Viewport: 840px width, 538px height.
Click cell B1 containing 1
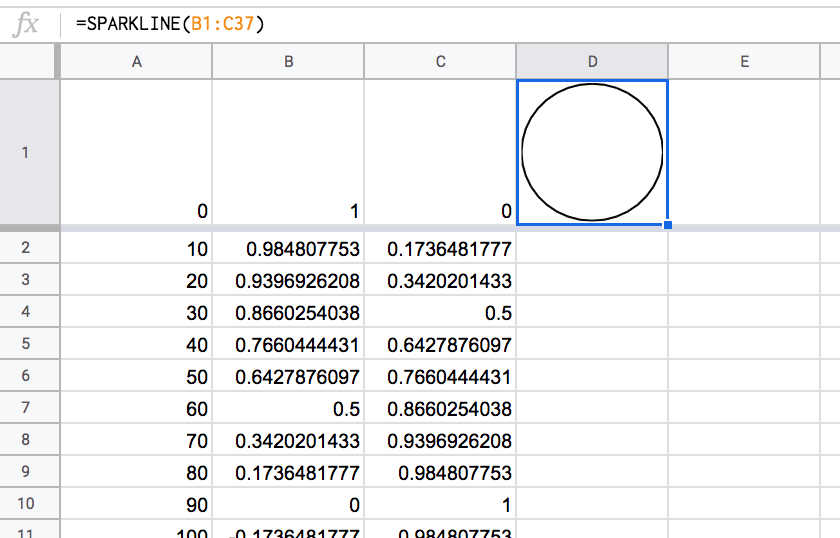point(288,152)
